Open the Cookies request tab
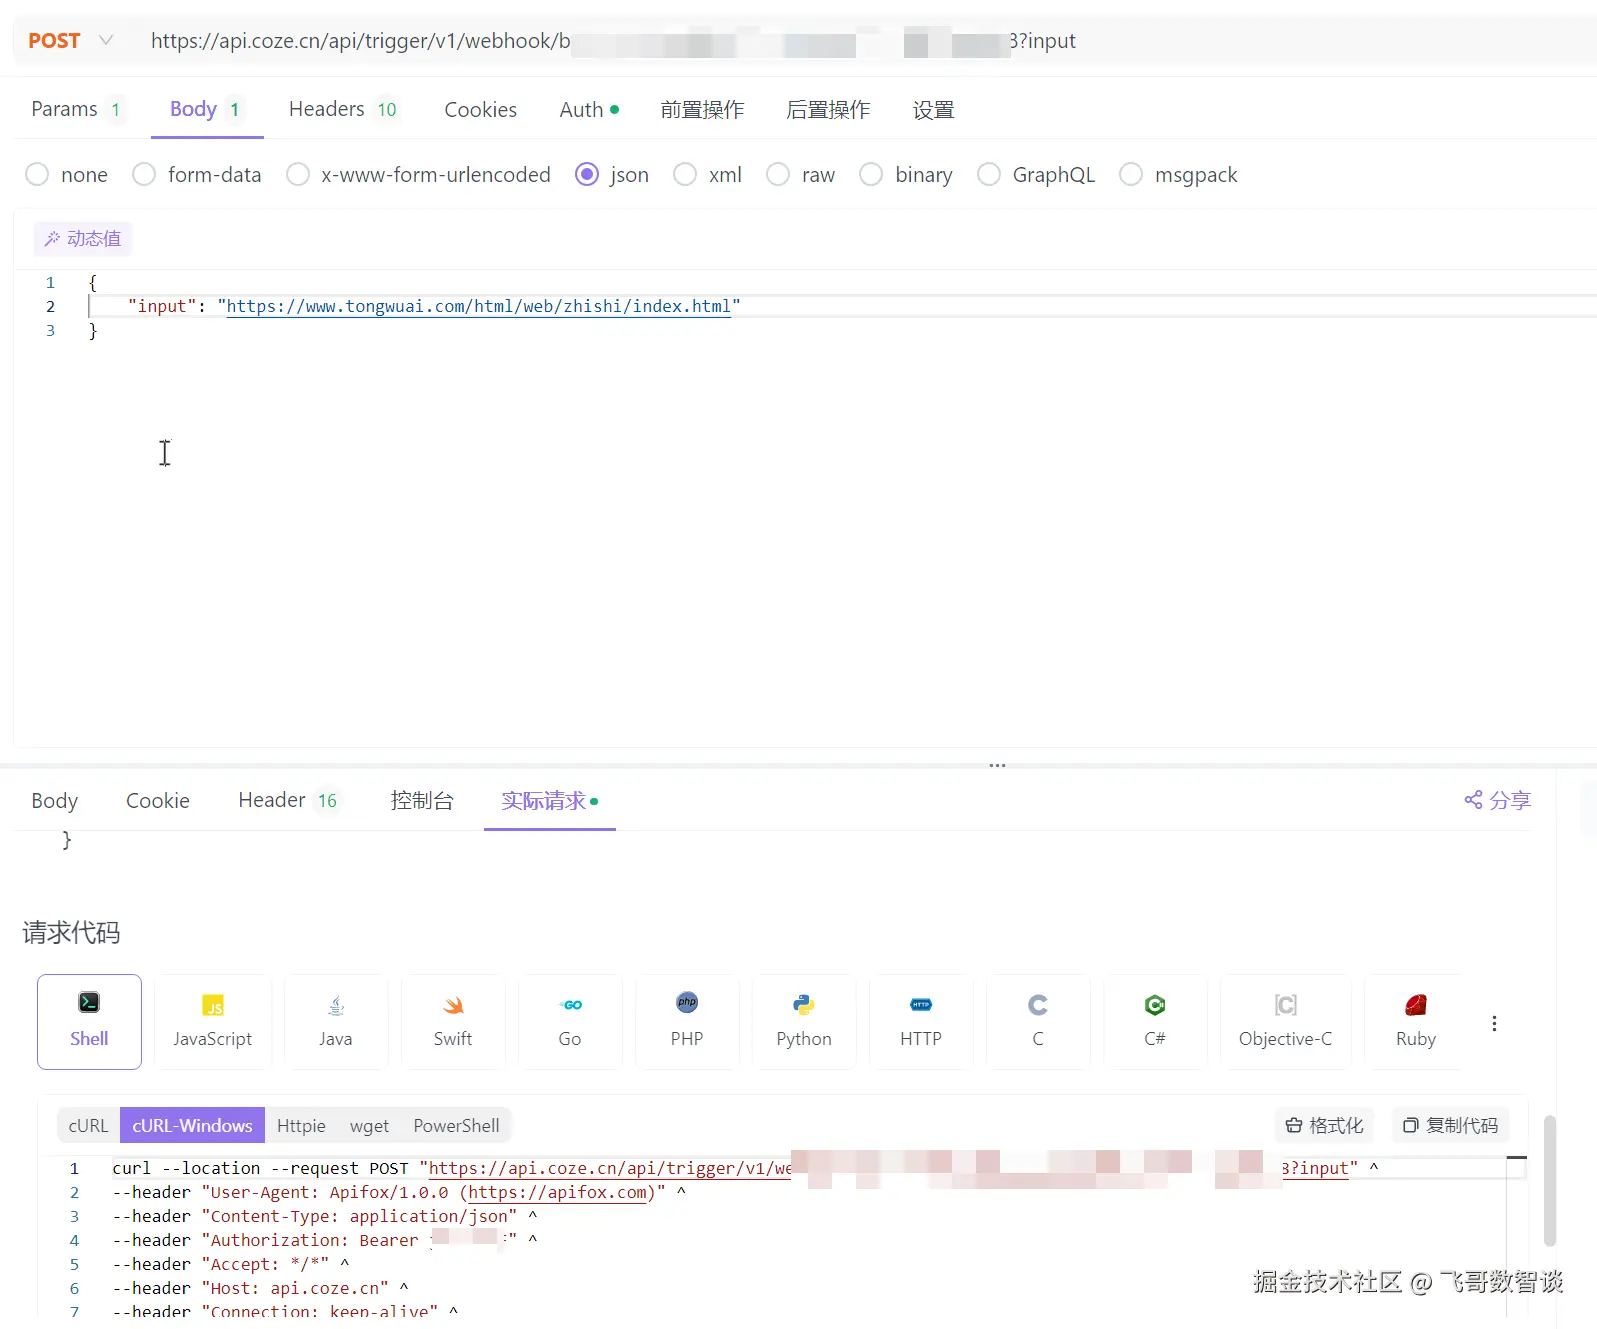 [481, 110]
